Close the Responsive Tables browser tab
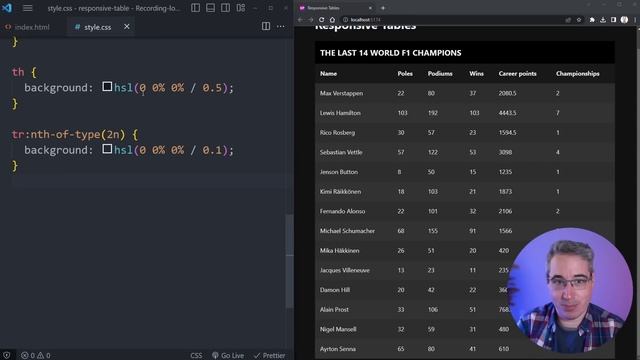This screenshot has height=360, width=640. pyautogui.click(x=370, y=8)
